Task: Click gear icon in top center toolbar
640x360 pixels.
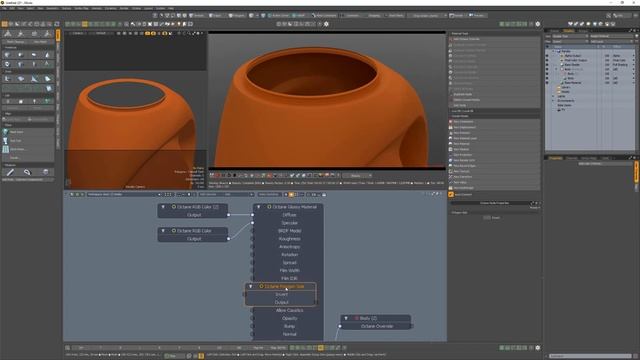Action: tap(326, 24)
